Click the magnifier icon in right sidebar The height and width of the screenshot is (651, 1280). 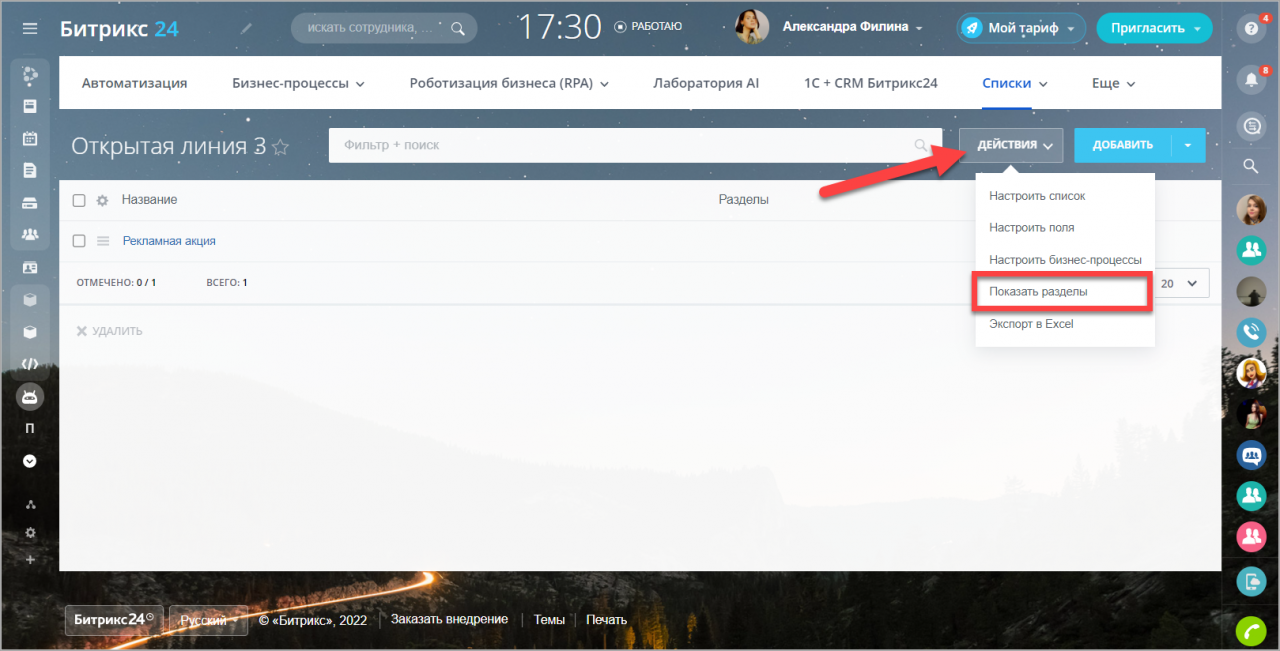[1250, 166]
